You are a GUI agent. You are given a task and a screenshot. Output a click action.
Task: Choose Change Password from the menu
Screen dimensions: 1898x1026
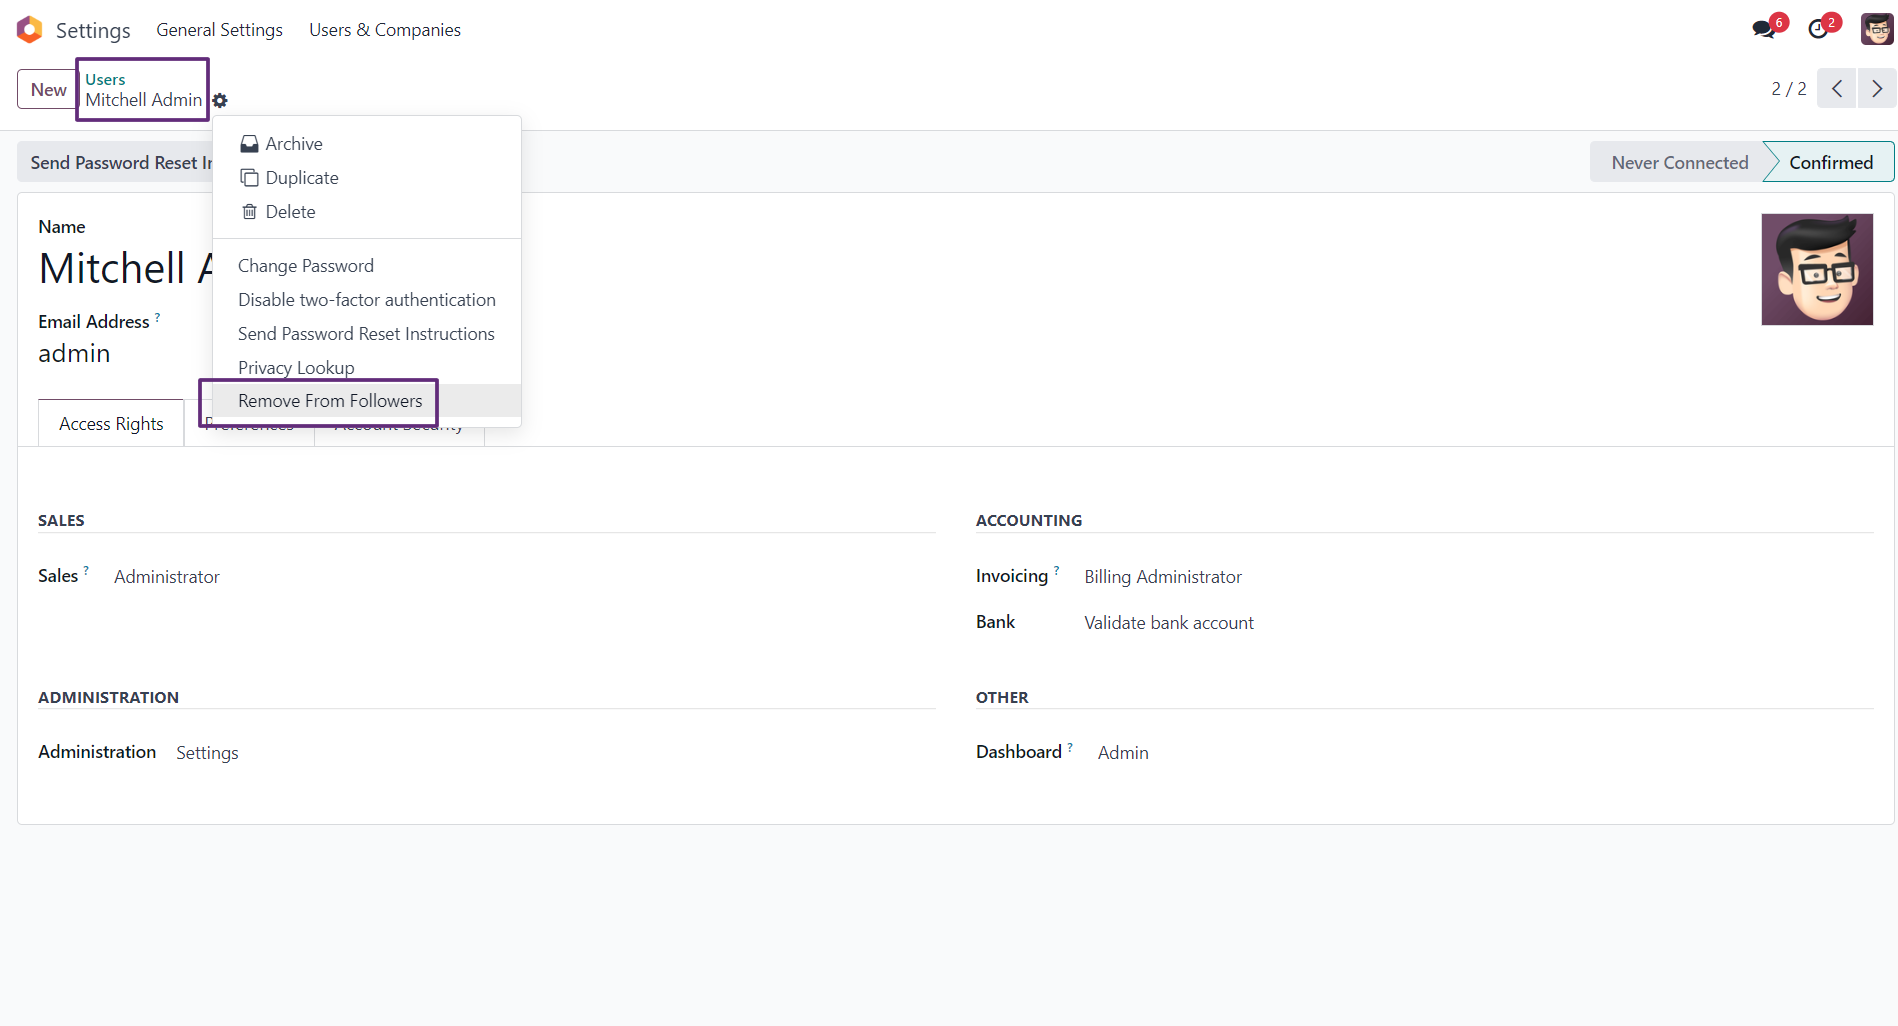coord(367,266)
